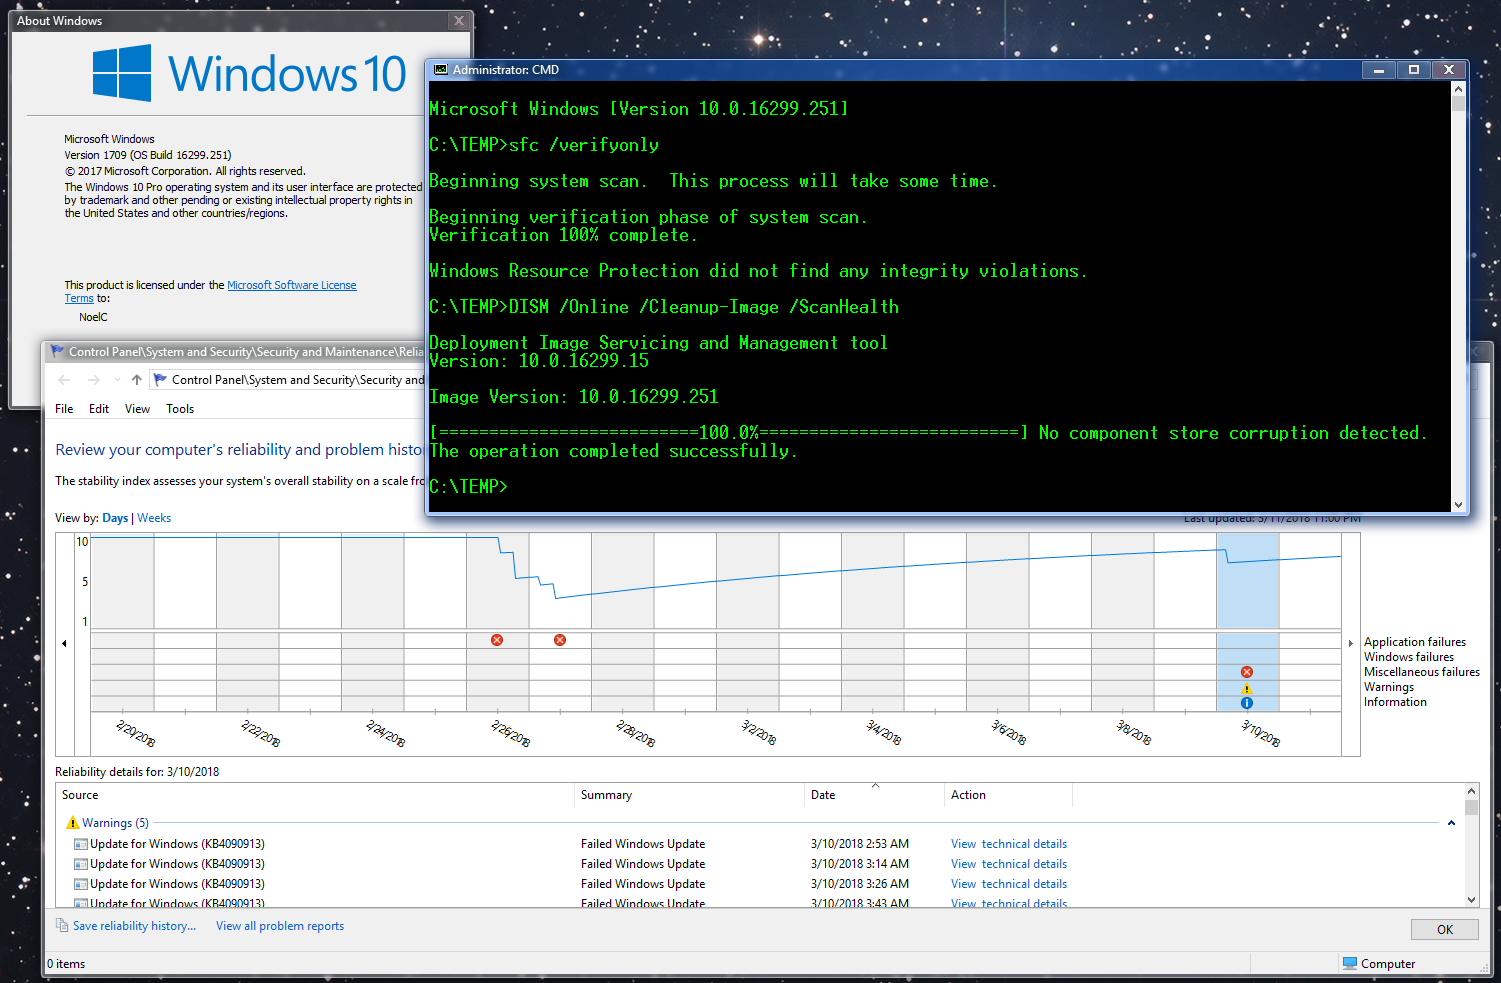The width and height of the screenshot is (1501, 983).
Task: Click the forward navigation arrow in Control Panel
Action: click(x=94, y=380)
